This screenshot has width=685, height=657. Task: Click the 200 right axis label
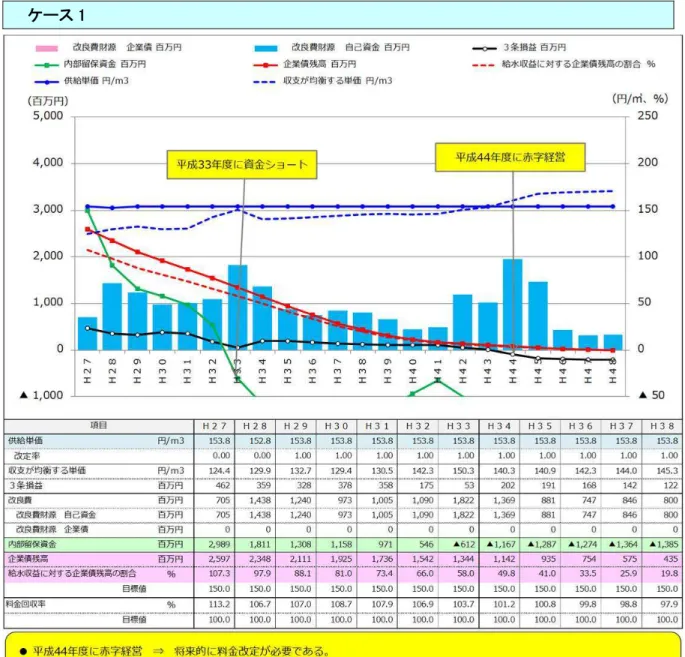tap(647, 163)
